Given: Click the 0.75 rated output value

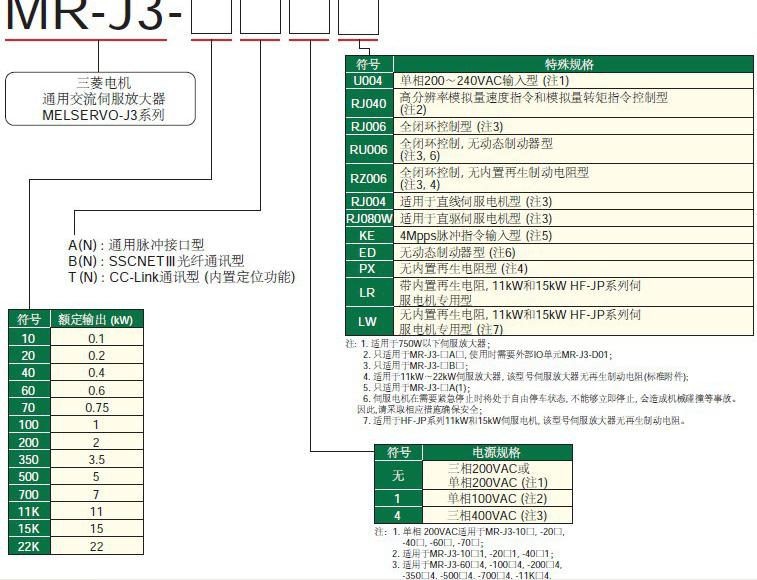Looking at the screenshot, I should pyautogui.click(x=97, y=408).
